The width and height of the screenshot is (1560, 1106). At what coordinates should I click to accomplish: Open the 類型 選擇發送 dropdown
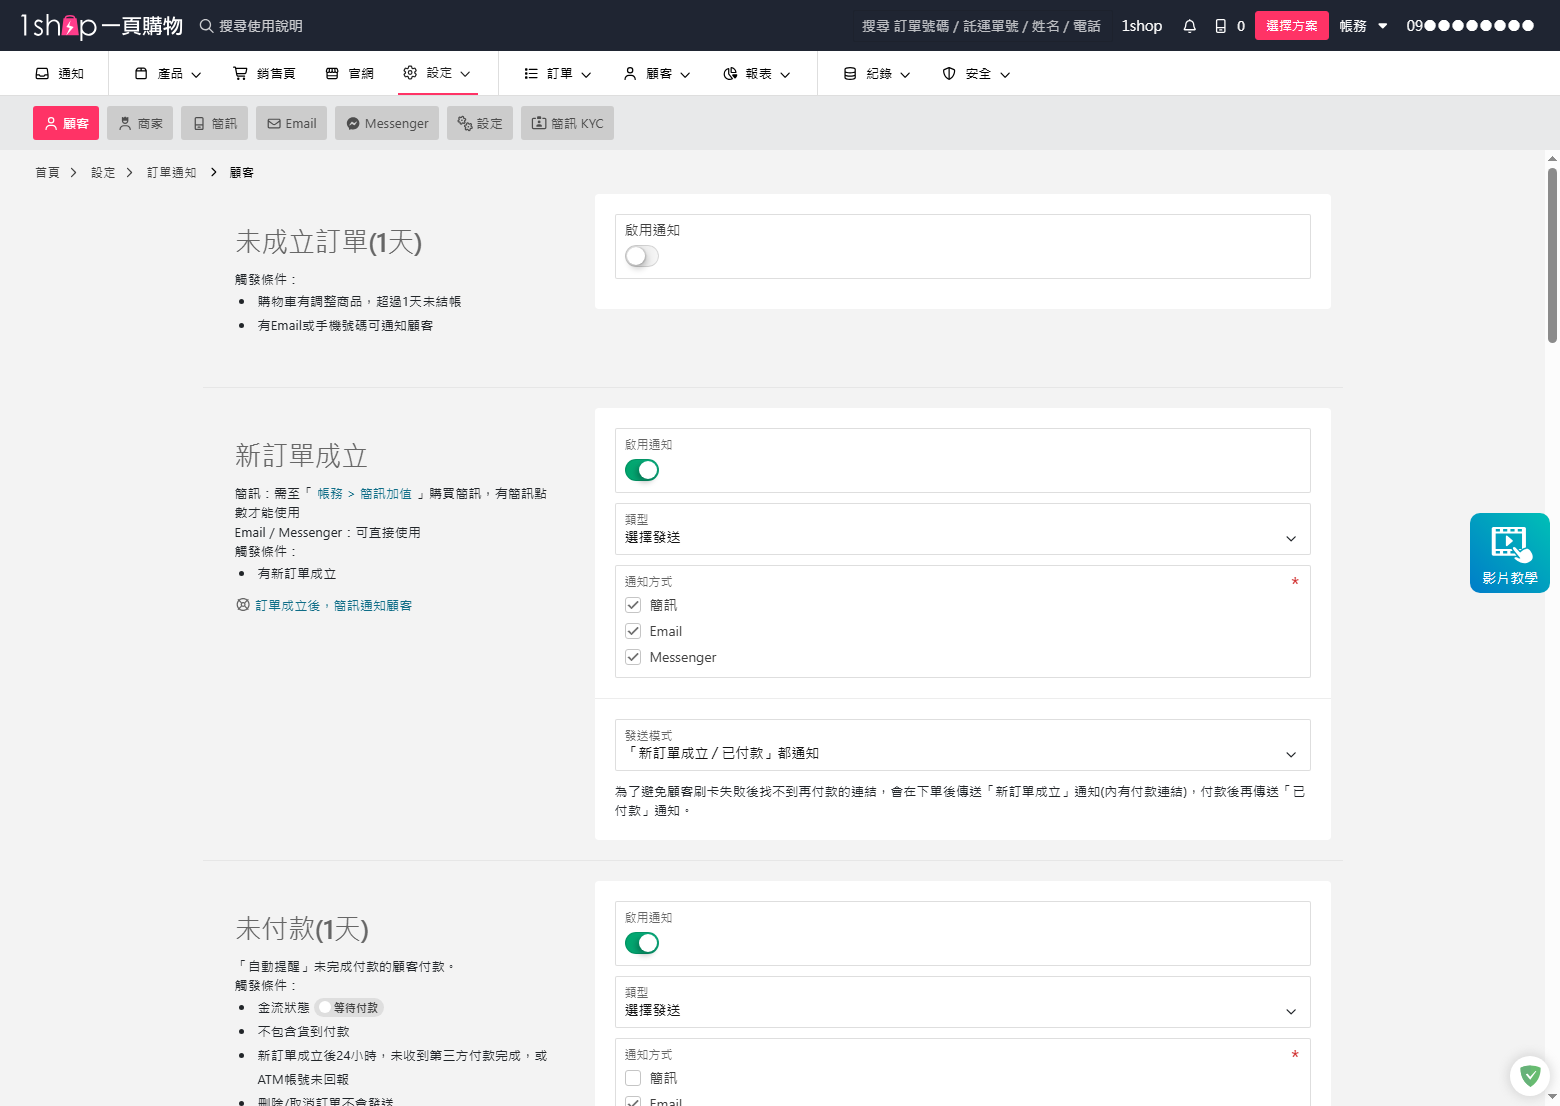961,529
